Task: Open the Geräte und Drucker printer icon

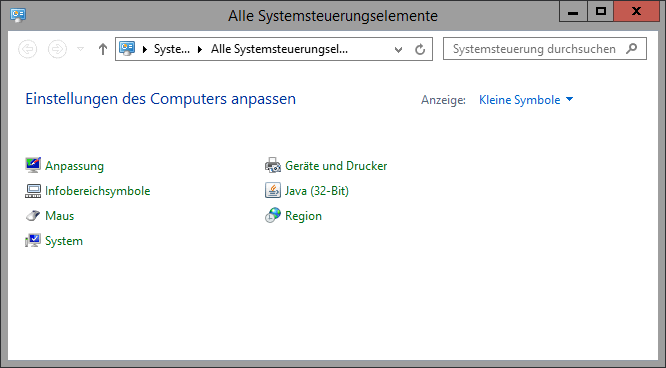Action: (x=273, y=165)
